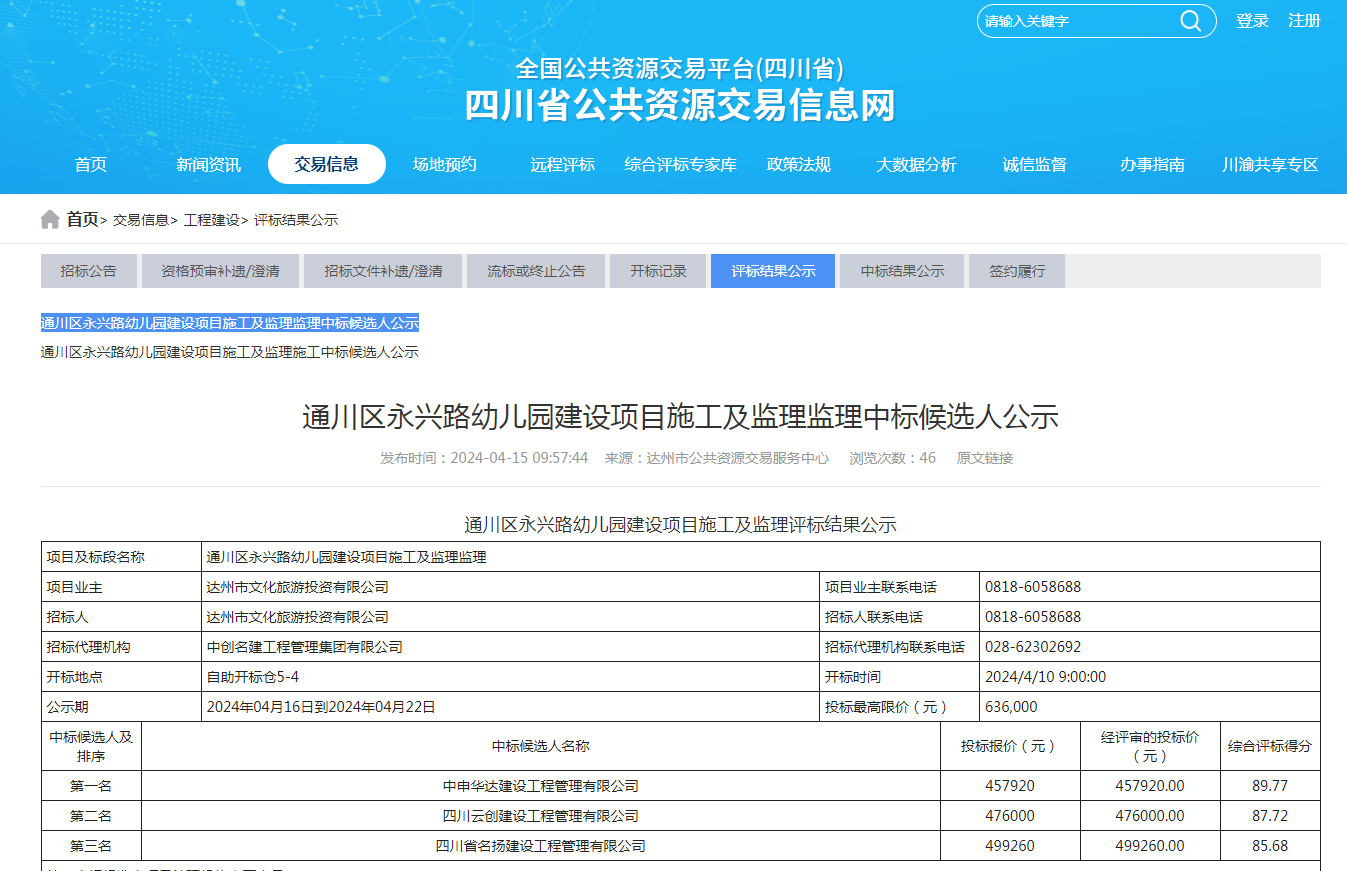Open 场地预约 navigation item

[x=444, y=165]
